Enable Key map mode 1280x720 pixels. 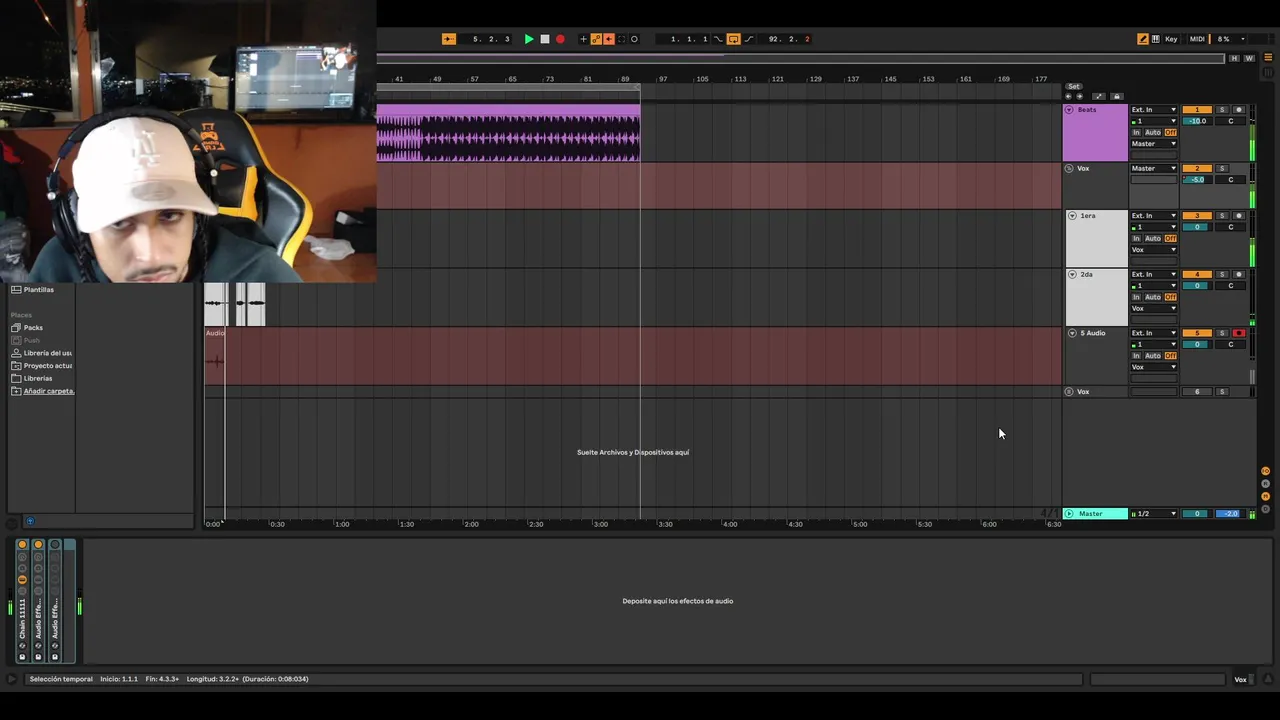click(x=1171, y=39)
